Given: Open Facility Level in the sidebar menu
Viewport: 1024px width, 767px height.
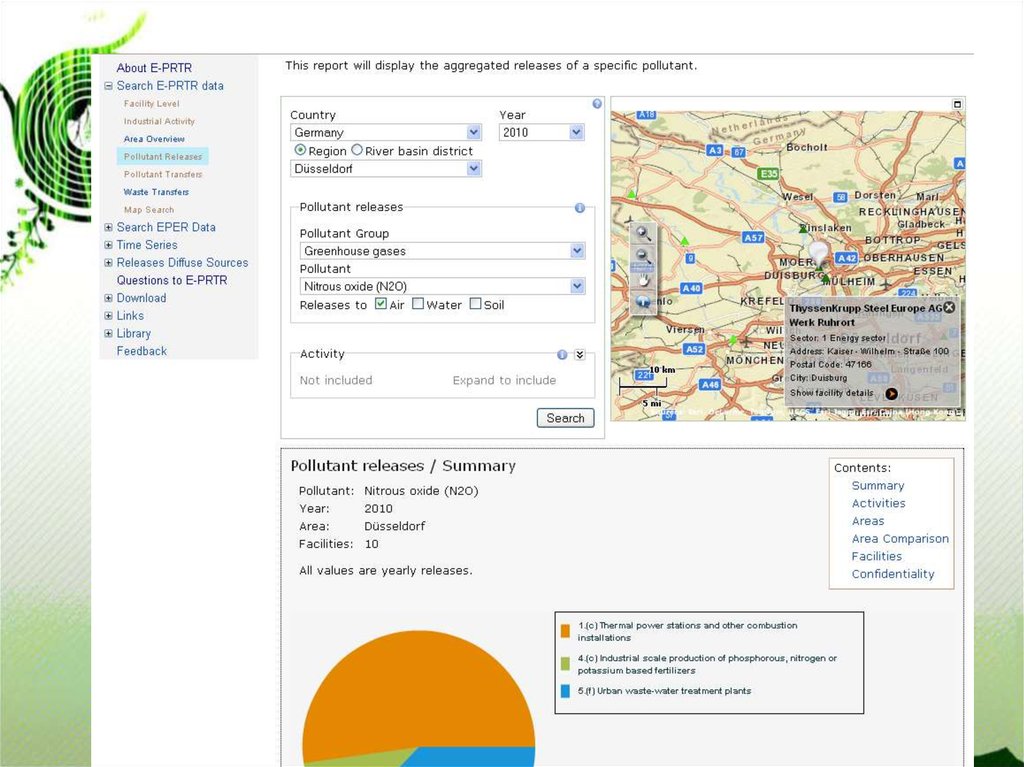Looking at the screenshot, I should tap(152, 104).
